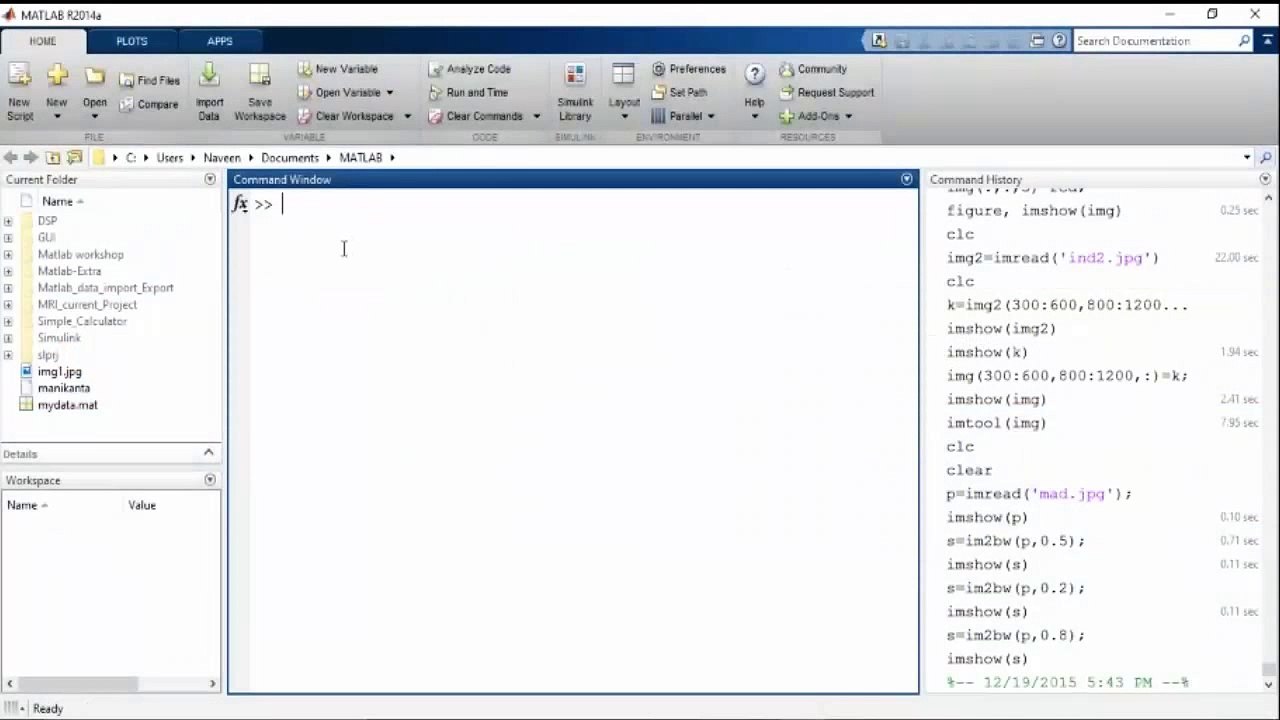This screenshot has height=720, width=1280.
Task: Switch to the APPS tab
Action: coord(220,41)
